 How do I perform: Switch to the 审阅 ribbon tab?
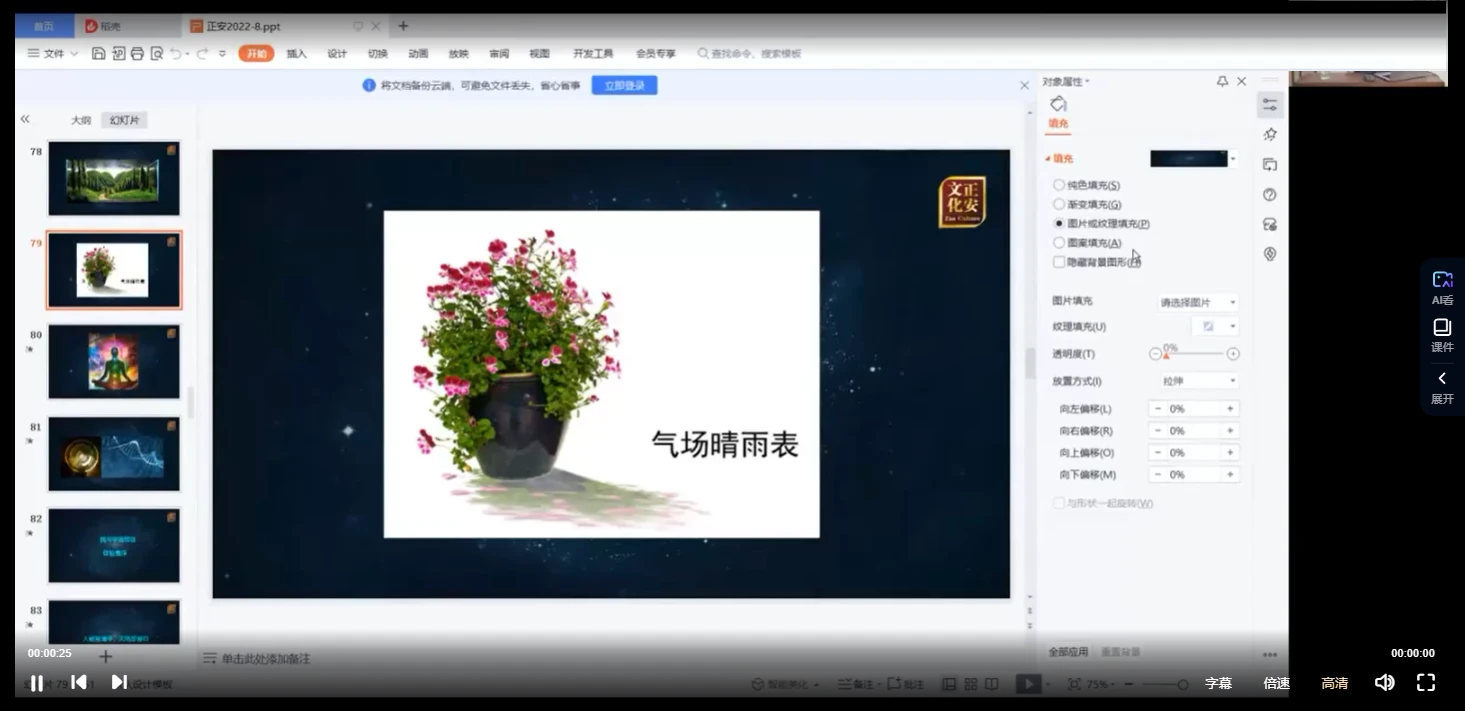click(x=499, y=54)
